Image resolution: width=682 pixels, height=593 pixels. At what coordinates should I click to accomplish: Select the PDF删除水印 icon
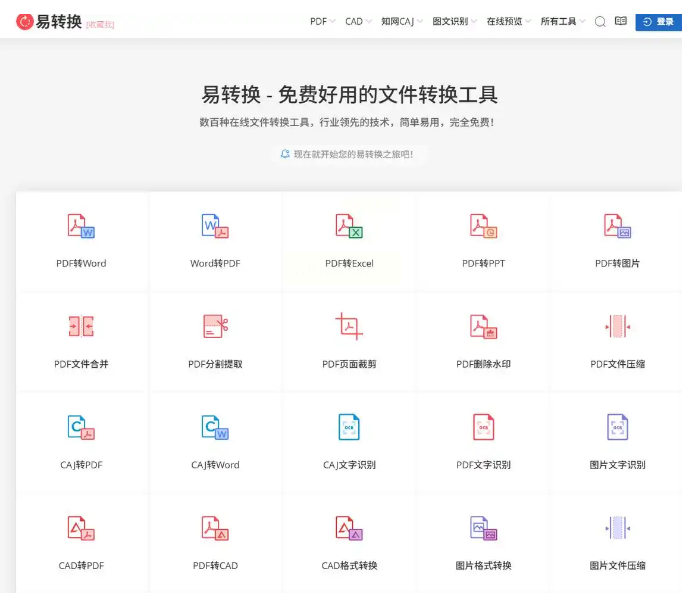pyautogui.click(x=483, y=326)
